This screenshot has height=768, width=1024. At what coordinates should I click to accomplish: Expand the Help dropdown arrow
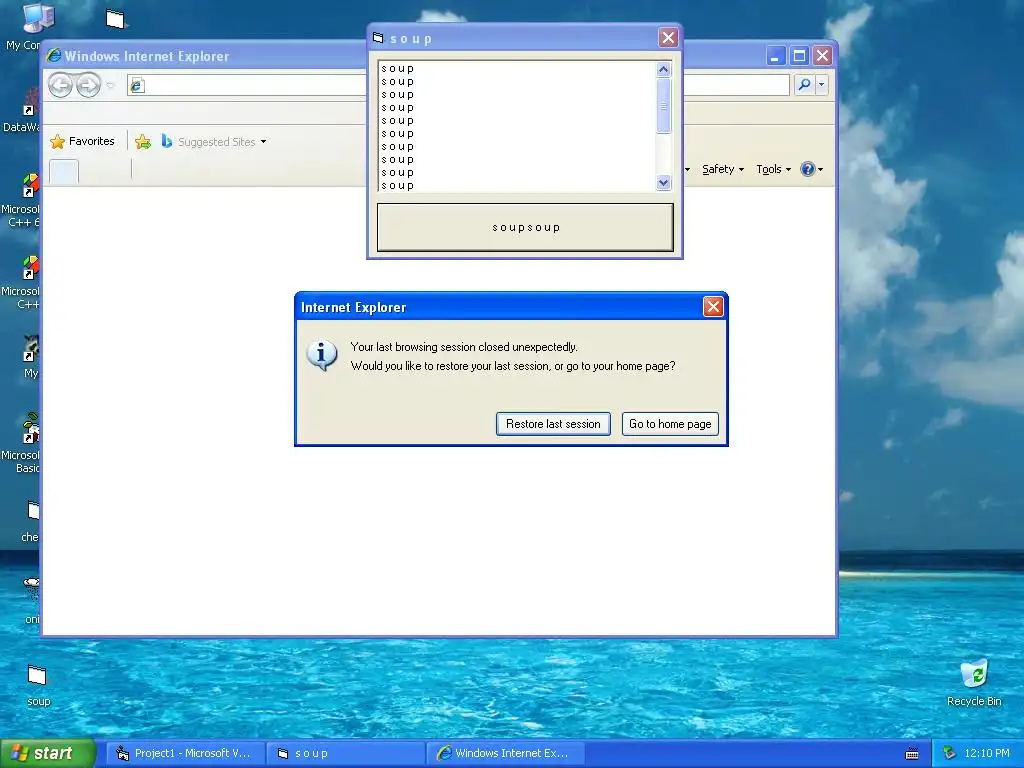click(820, 170)
